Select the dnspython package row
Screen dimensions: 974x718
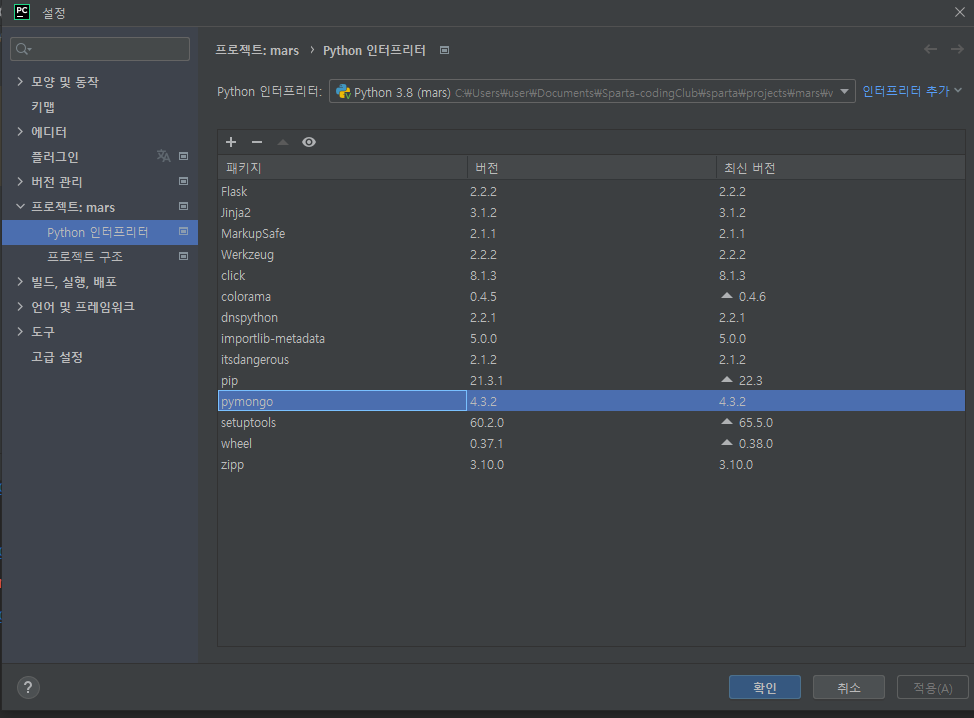pos(591,317)
